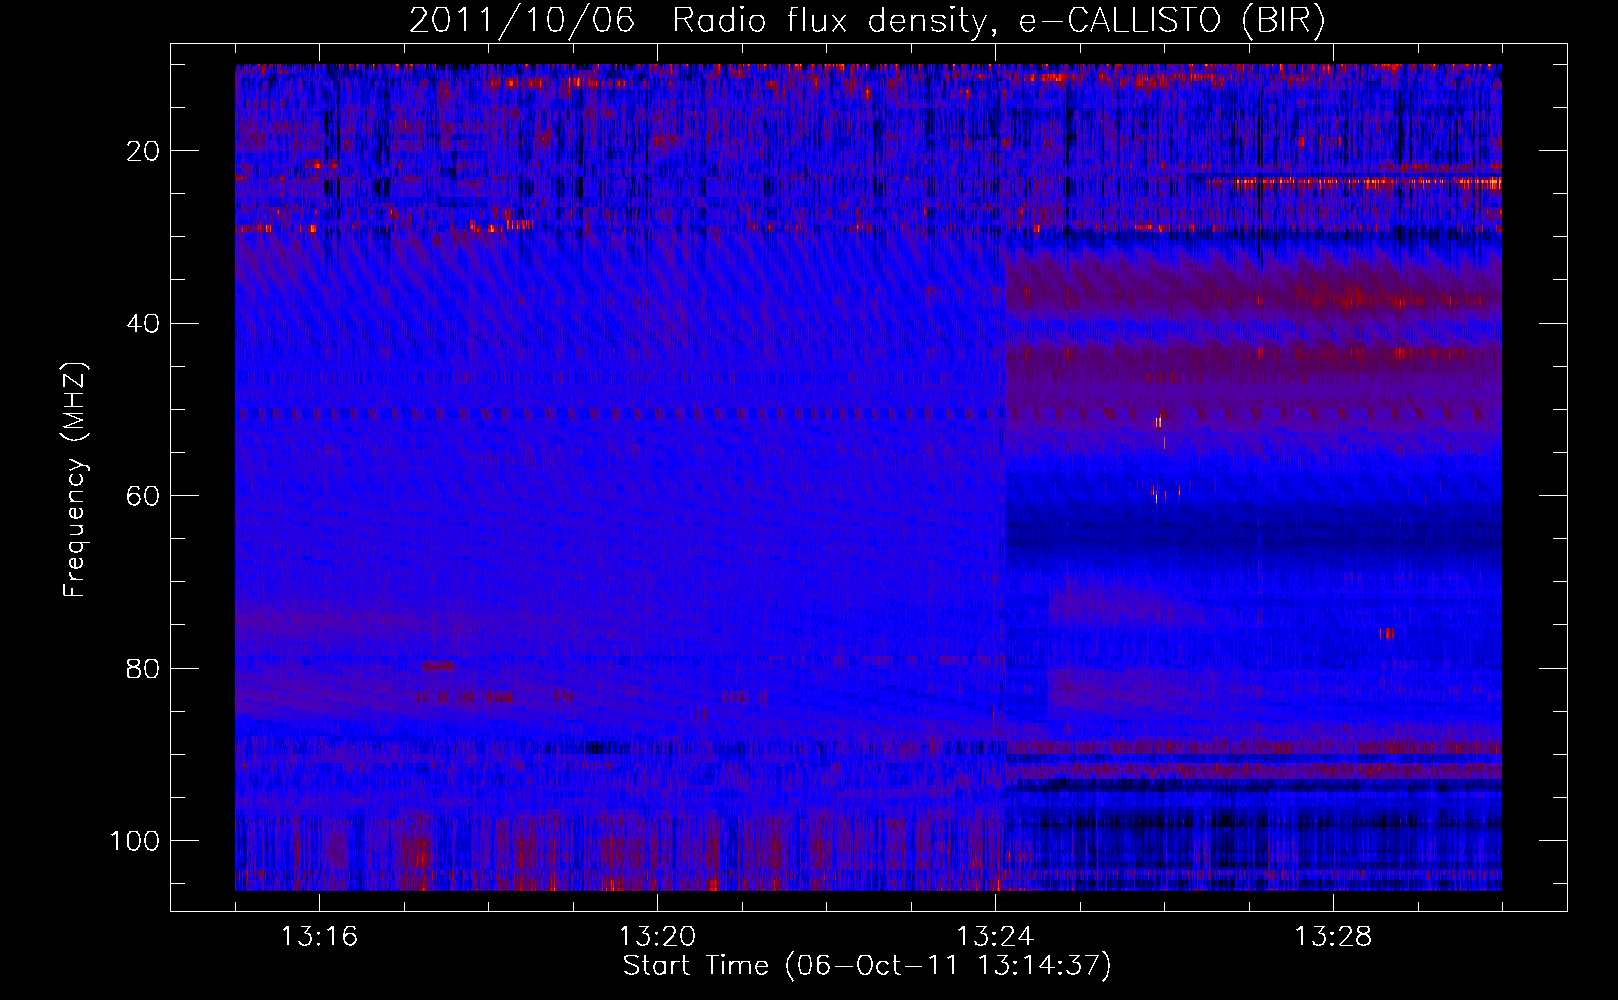1618x1000 pixels.
Task: Click the 'Start Time (06-Oct-11 13:14:37)' label
Action: (x=867, y=966)
